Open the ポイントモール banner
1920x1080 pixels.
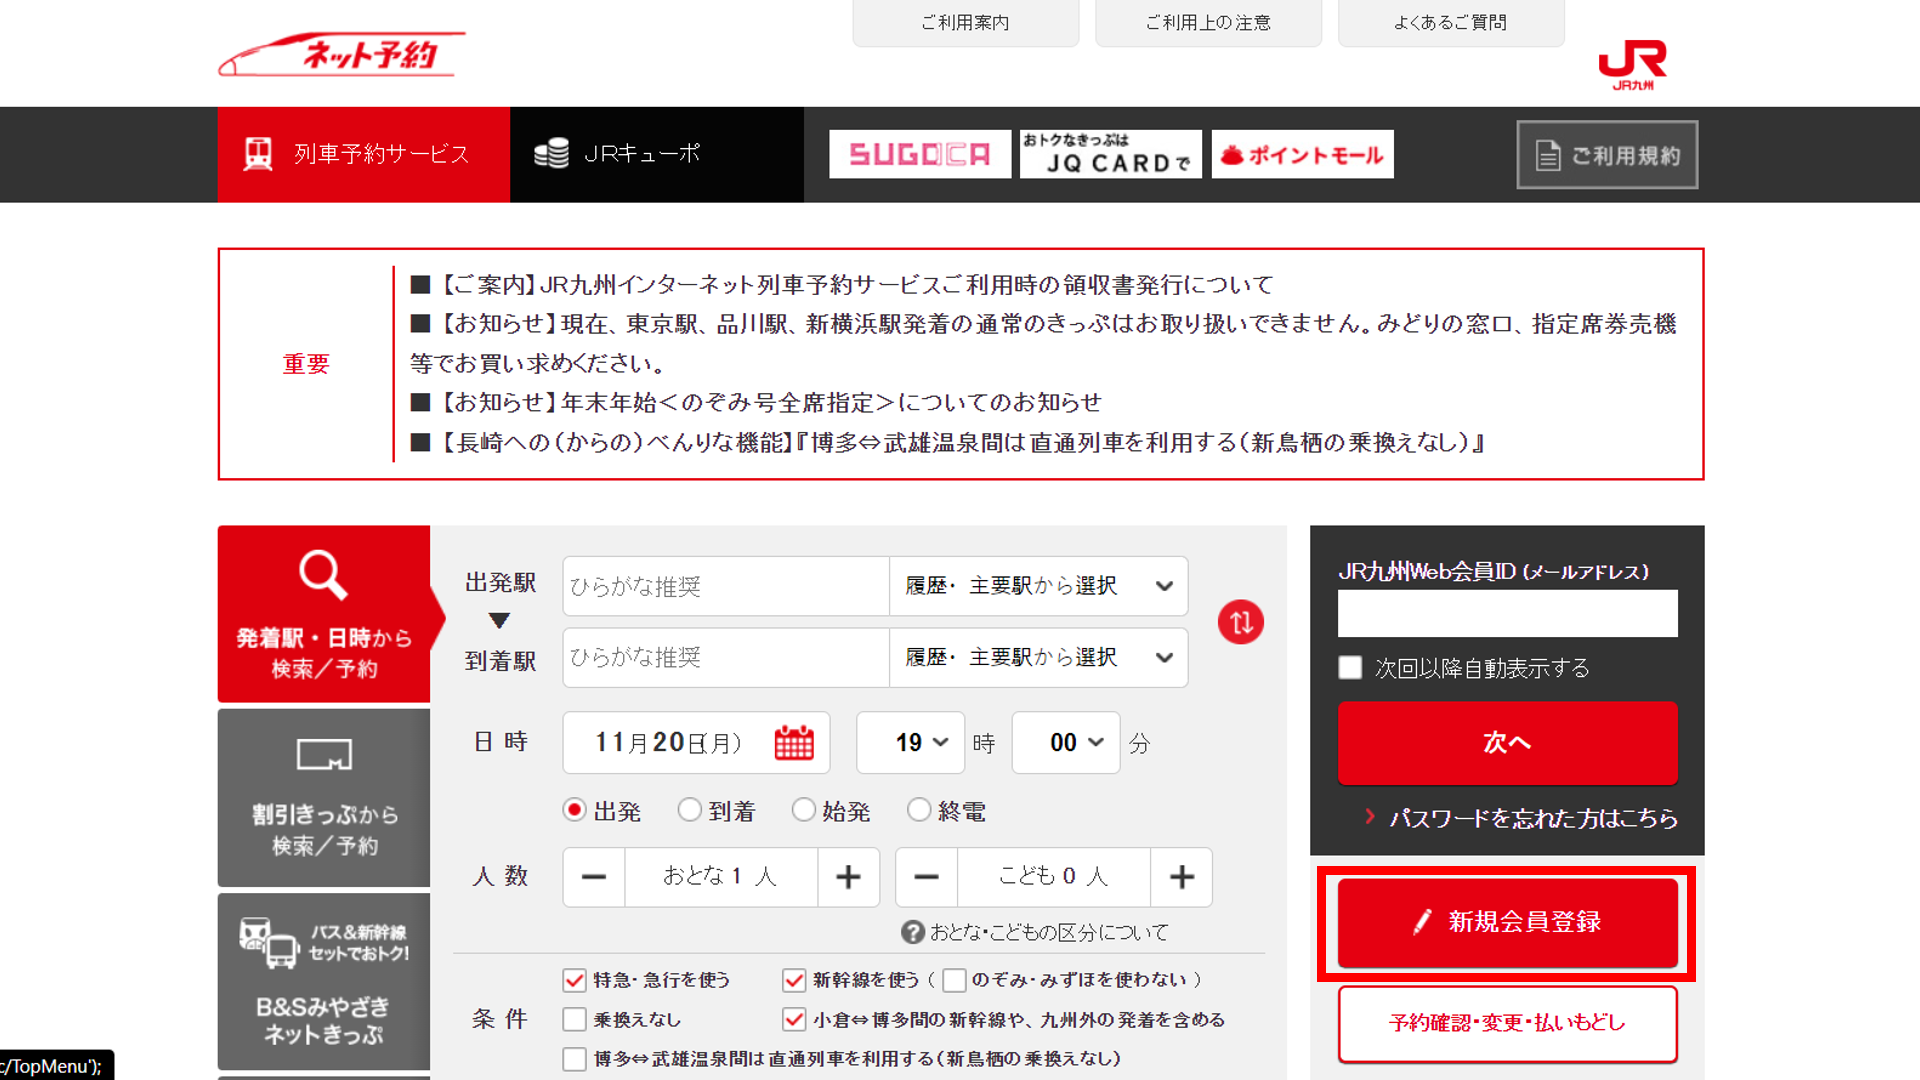pyautogui.click(x=1302, y=154)
